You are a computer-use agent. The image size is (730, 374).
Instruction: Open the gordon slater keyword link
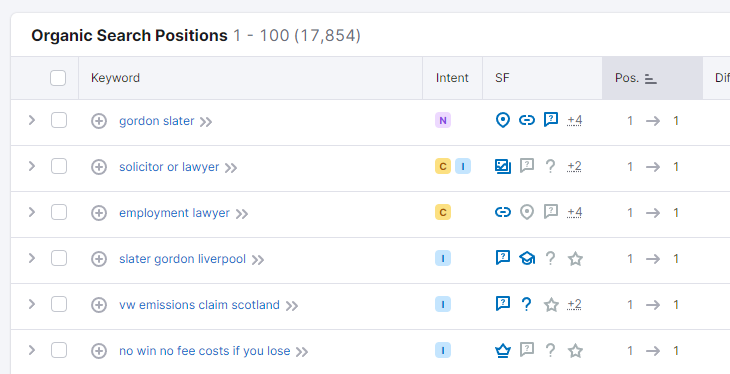click(156, 121)
